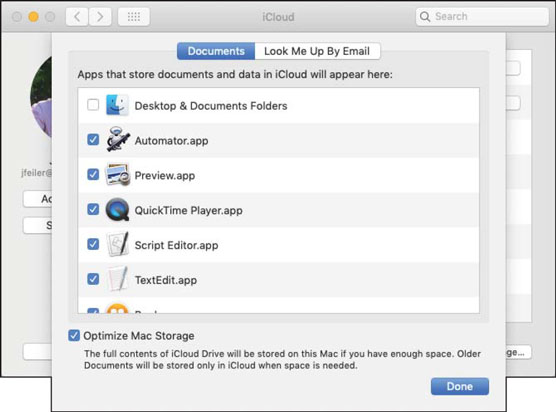Click the Done button
This screenshot has height=412, width=556.
point(460,386)
